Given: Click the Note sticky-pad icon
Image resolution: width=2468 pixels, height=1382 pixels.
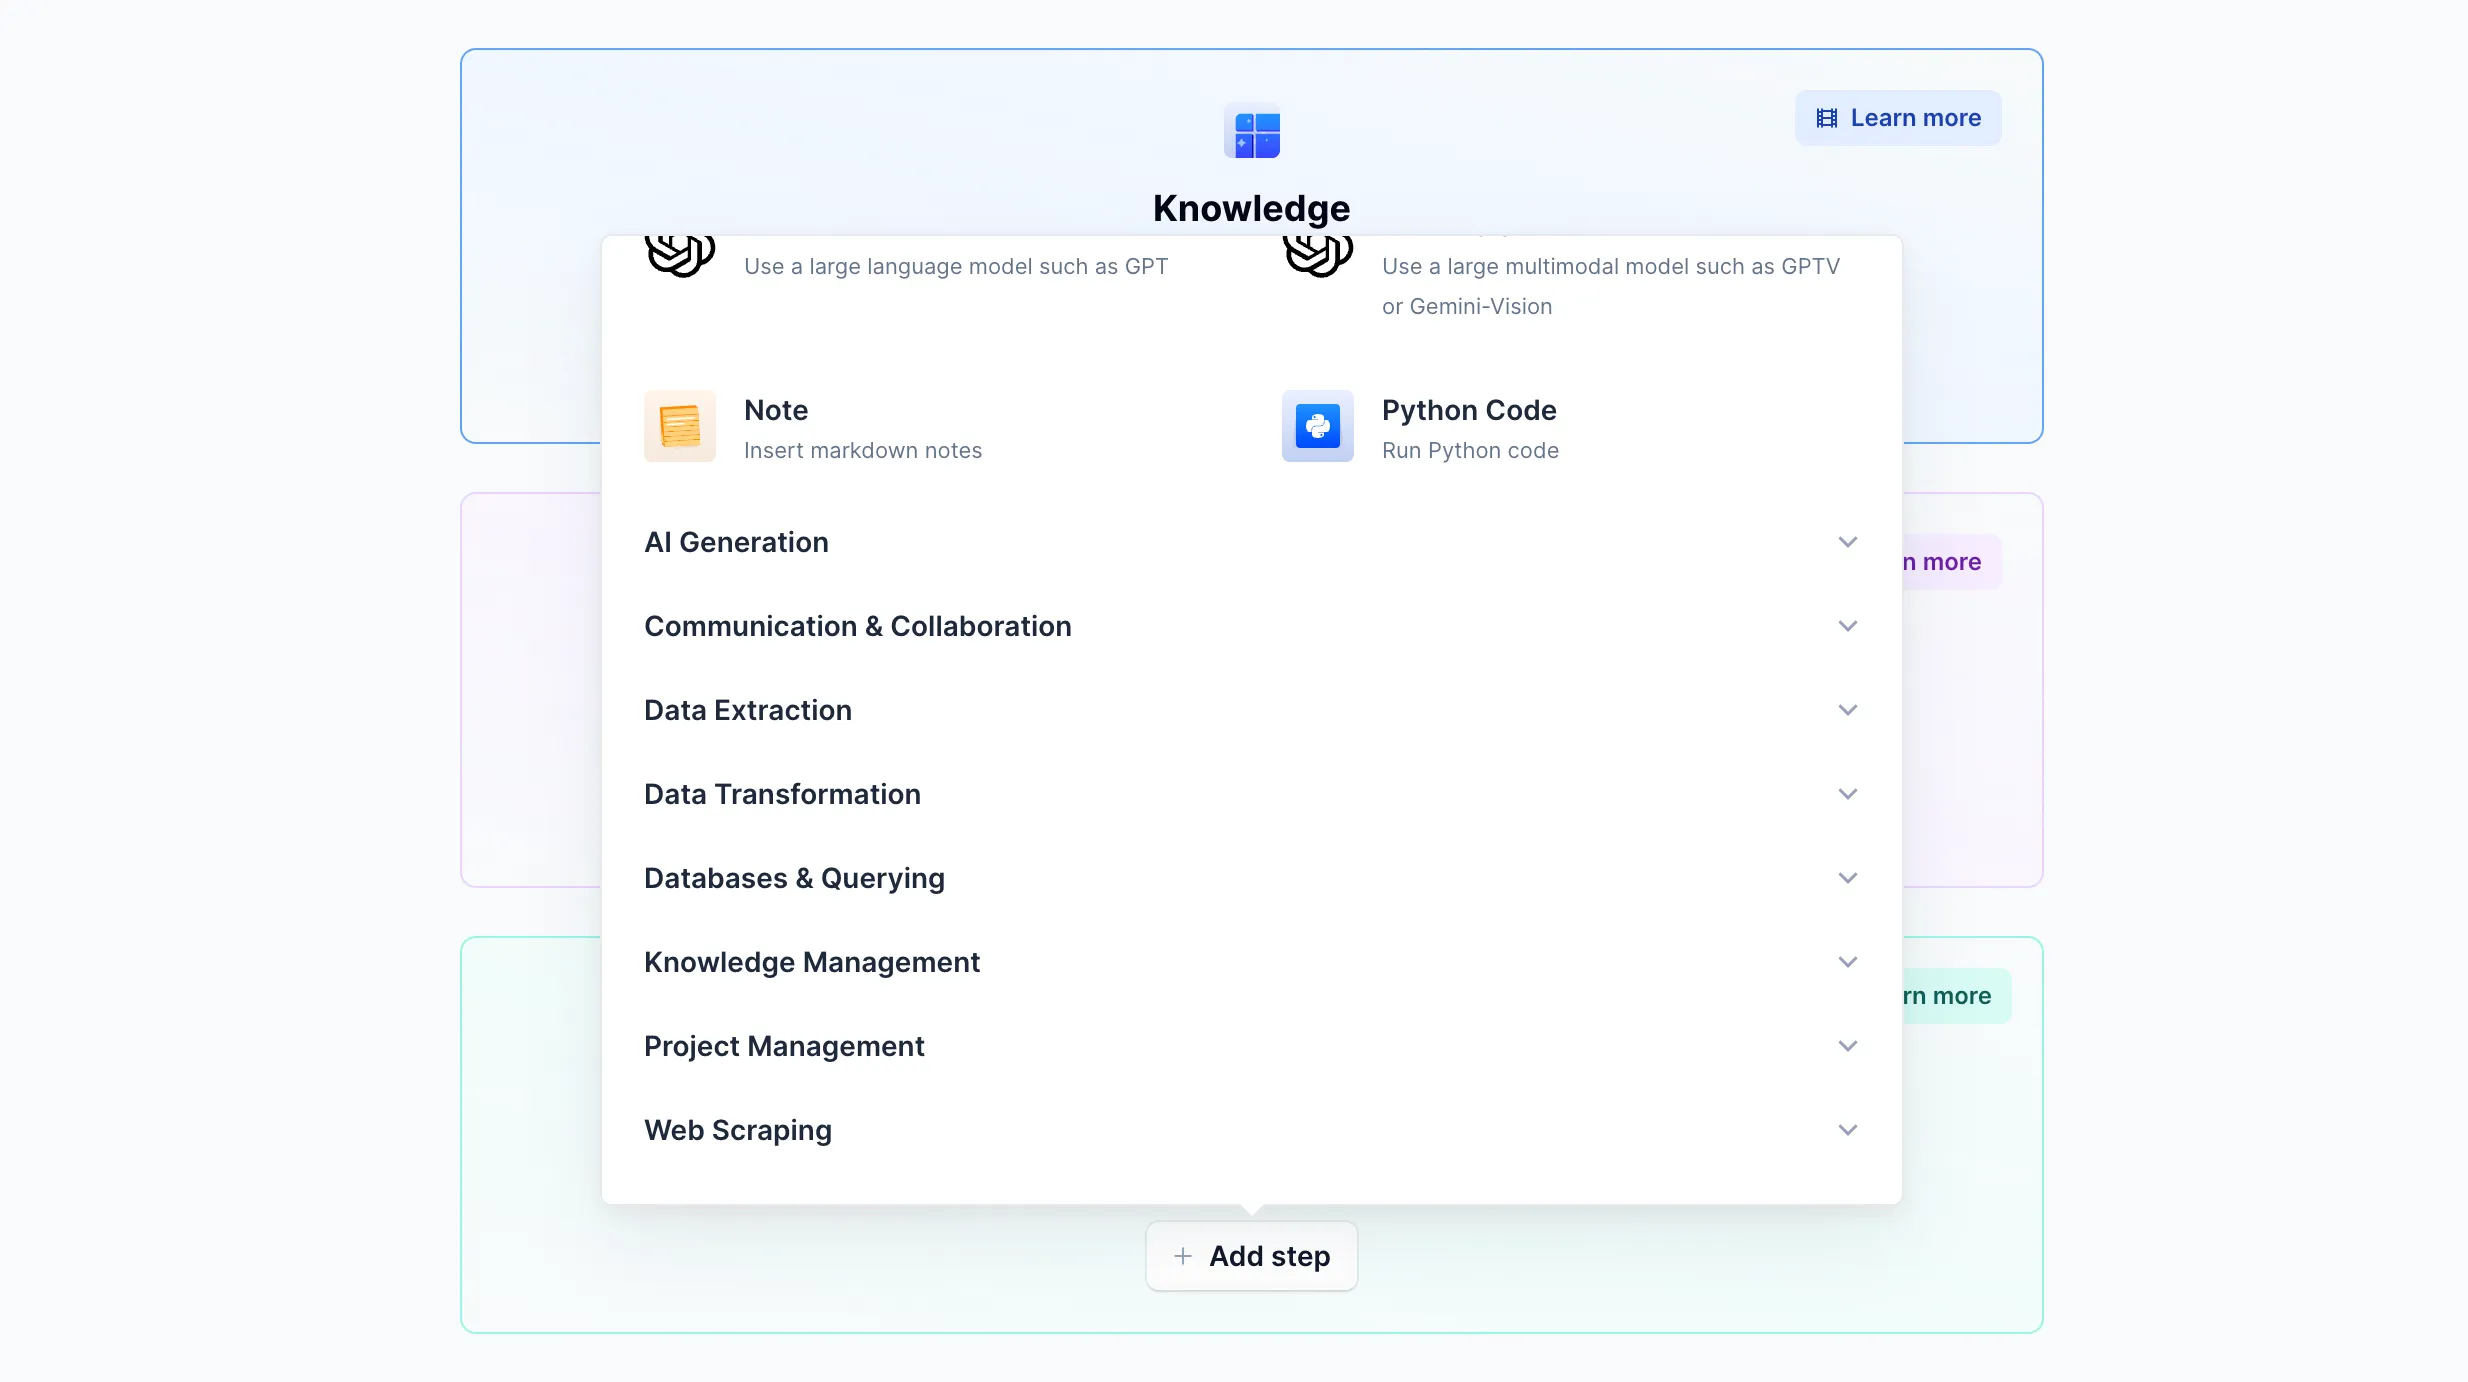Looking at the screenshot, I should tap(680, 426).
